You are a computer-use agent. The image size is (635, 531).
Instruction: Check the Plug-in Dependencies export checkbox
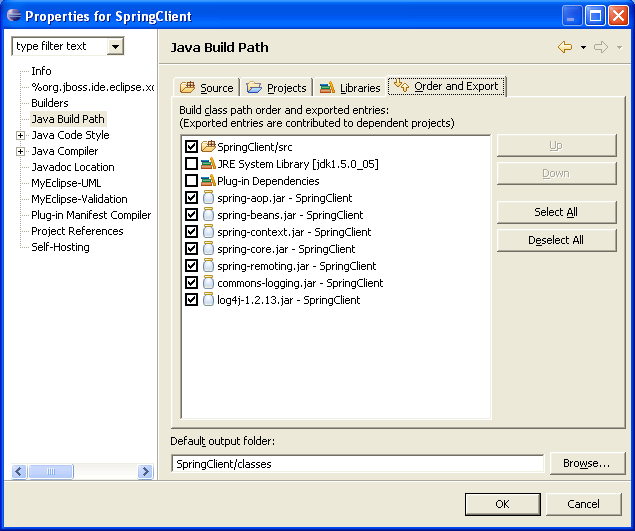click(x=191, y=180)
